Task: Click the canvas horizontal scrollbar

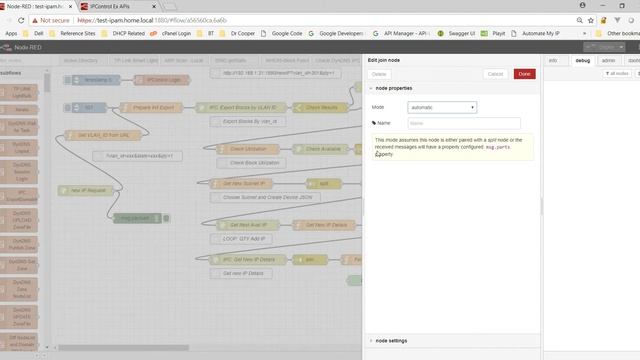Action: pos(123,348)
